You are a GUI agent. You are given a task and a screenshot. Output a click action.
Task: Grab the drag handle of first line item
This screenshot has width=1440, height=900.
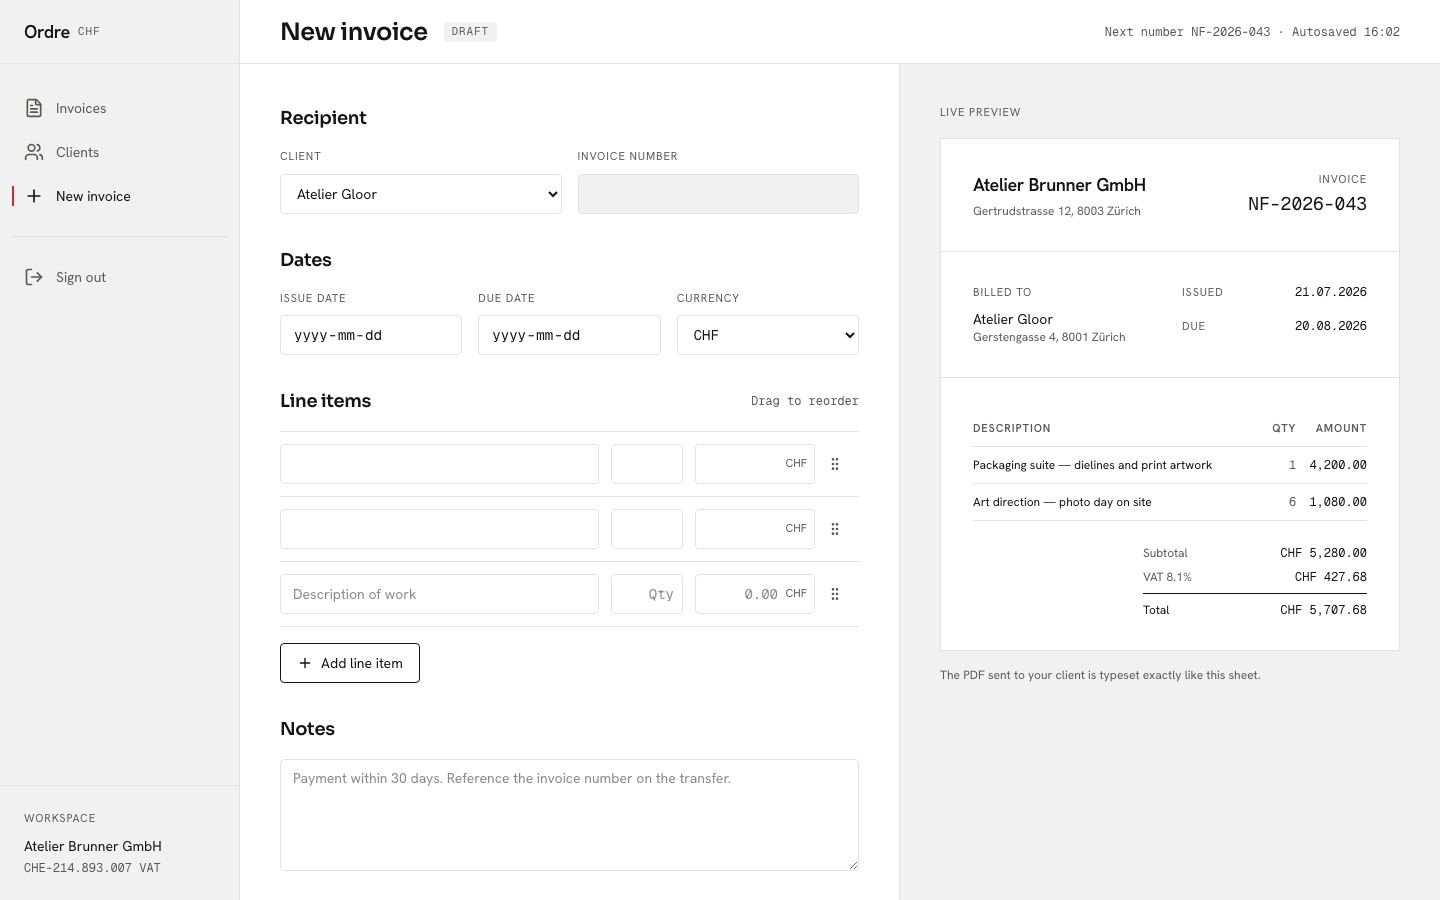click(x=835, y=464)
